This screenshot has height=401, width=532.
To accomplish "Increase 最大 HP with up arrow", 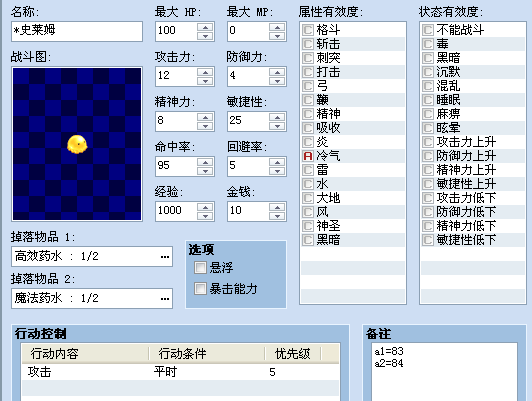I will [x=205, y=27].
